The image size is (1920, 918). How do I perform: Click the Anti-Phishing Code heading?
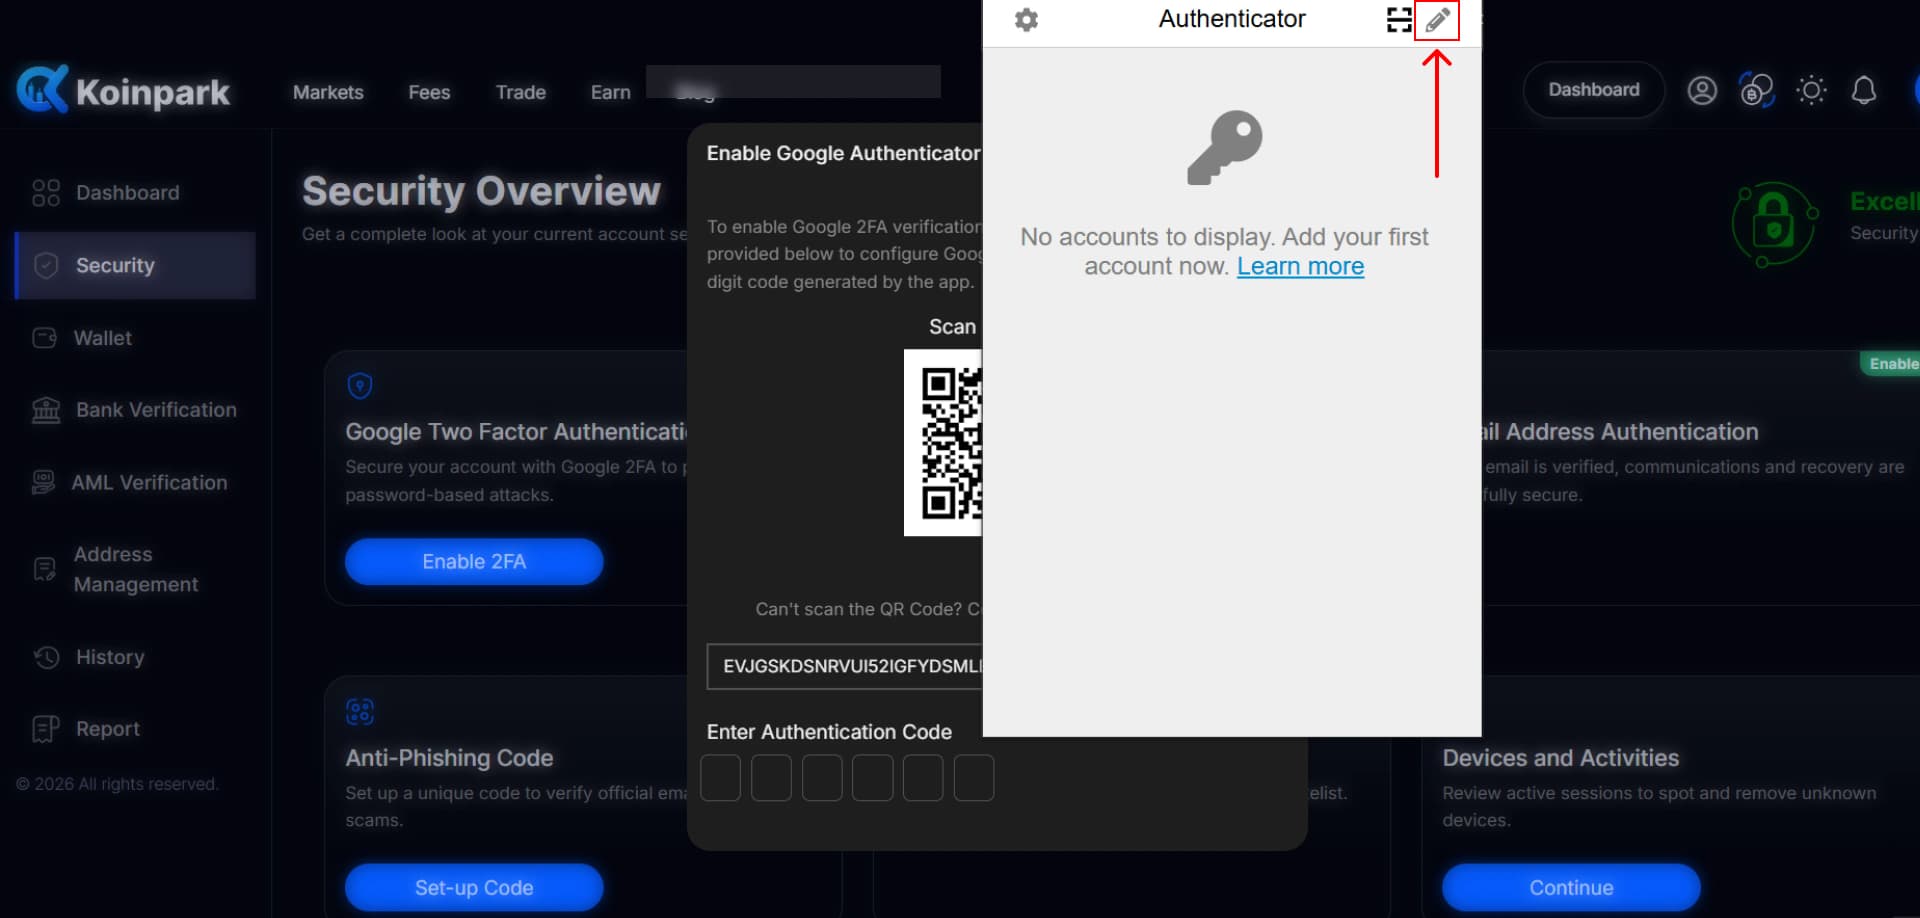(x=449, y=758)
